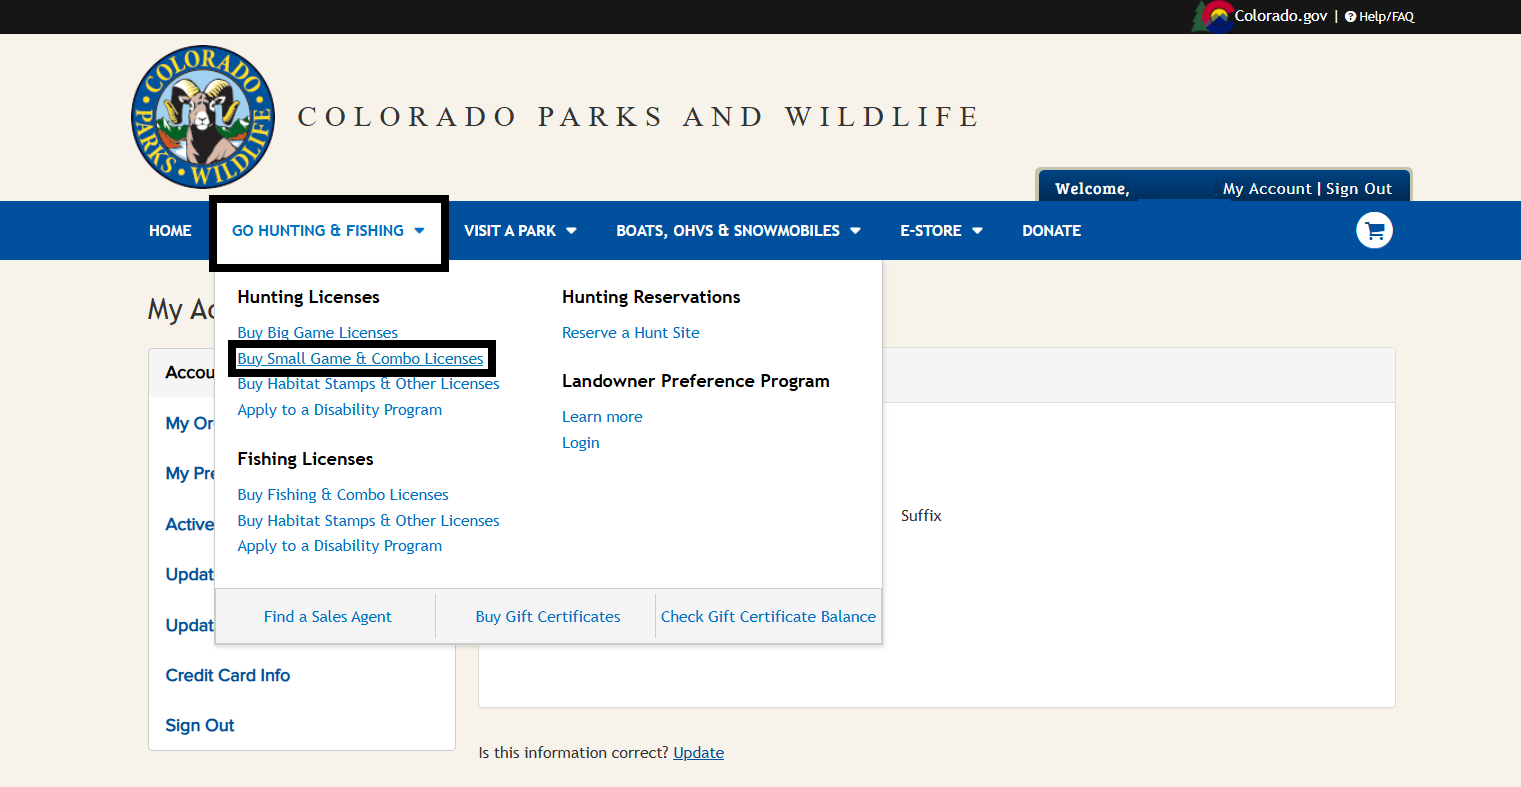Click the Hunting Reservations heading
This screenshot has width=1521, height=787.
[x=651, y=297]
